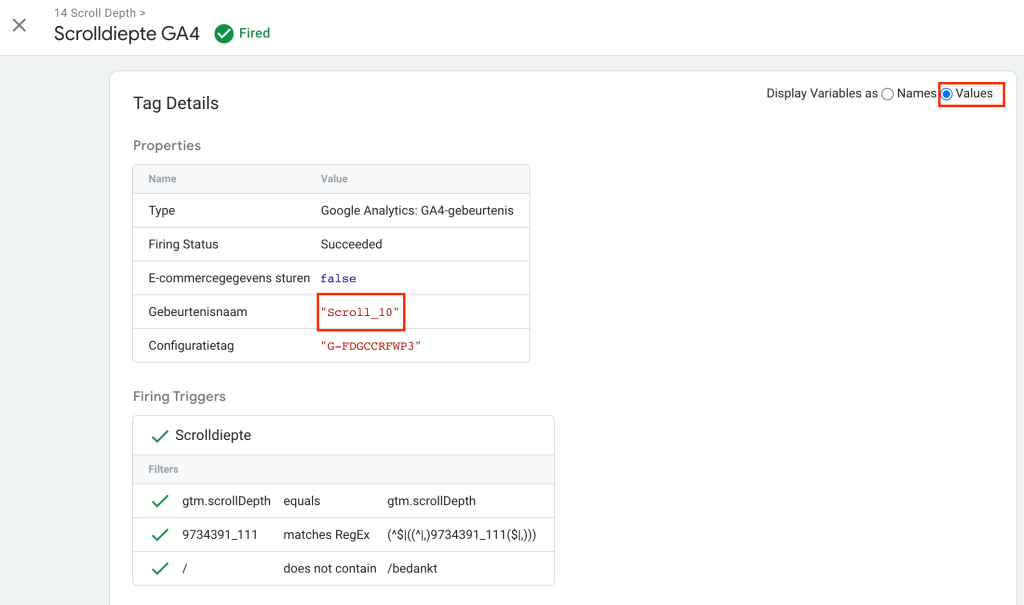
Task: Click the Name column header
Action: pyautogui.click(x=162, y=179)
